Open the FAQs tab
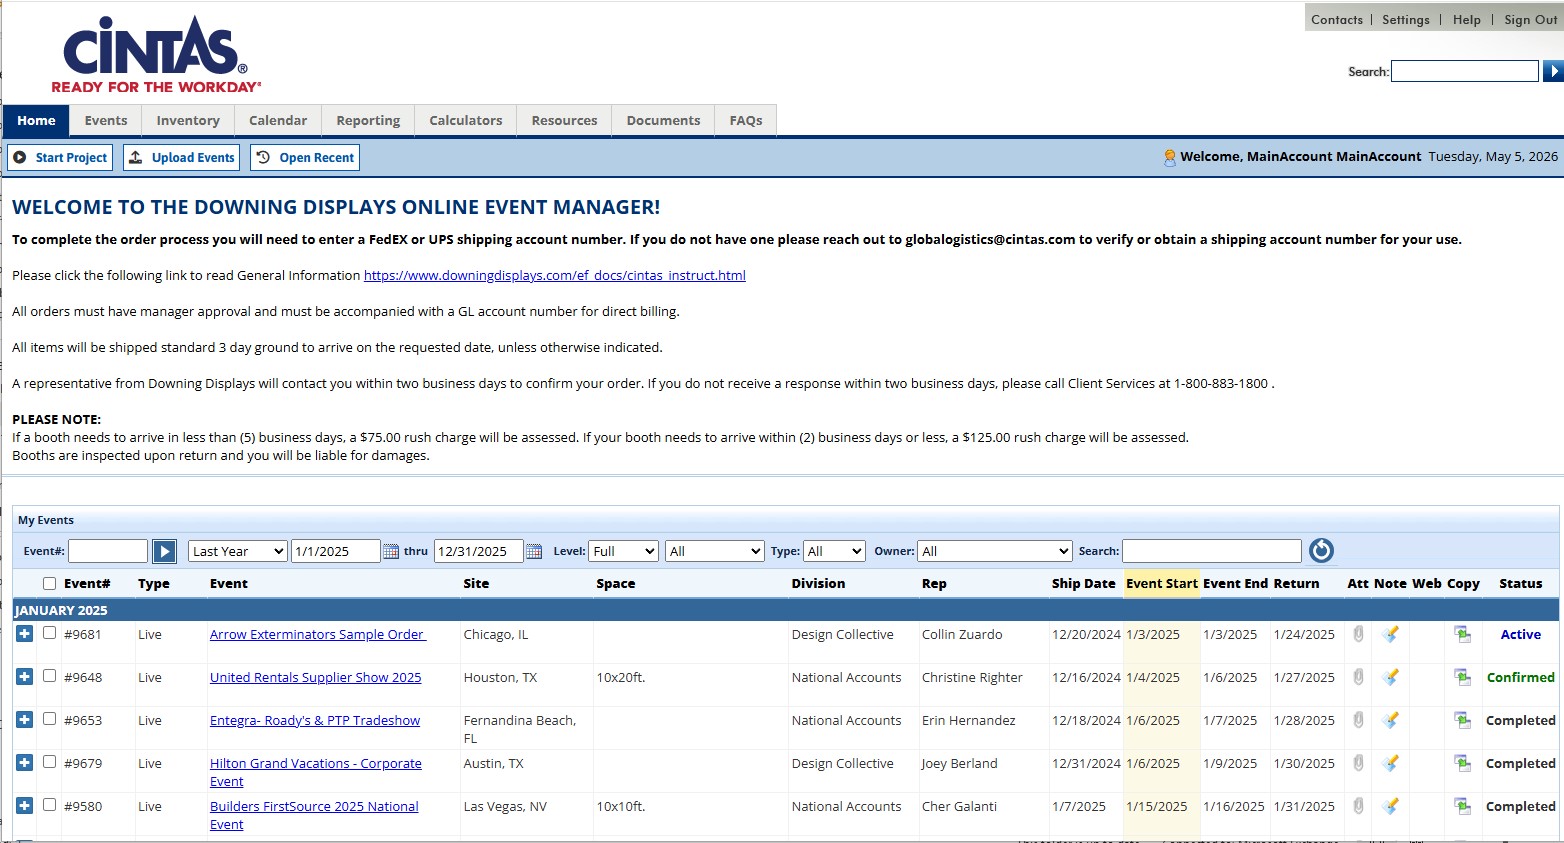The width and height of the screenshot is (1564, 843). coord(746,120)
